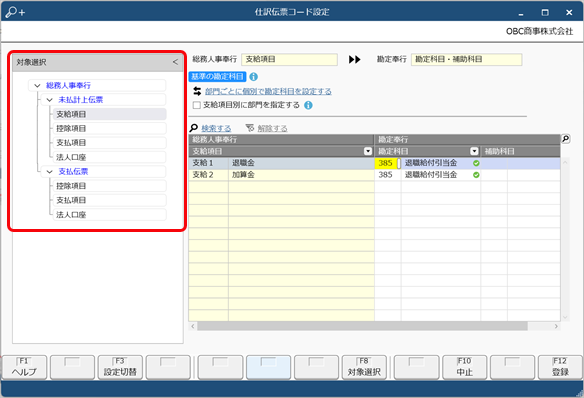Click the 退職金 cell
The height and width of the screenshot is (398, 584).
(301, 163)
